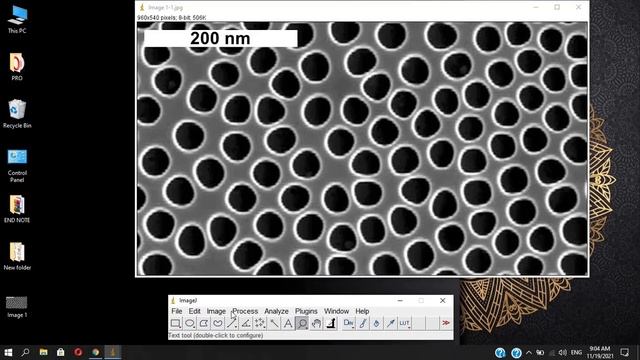Select Image 1 file on desktop

17,307
